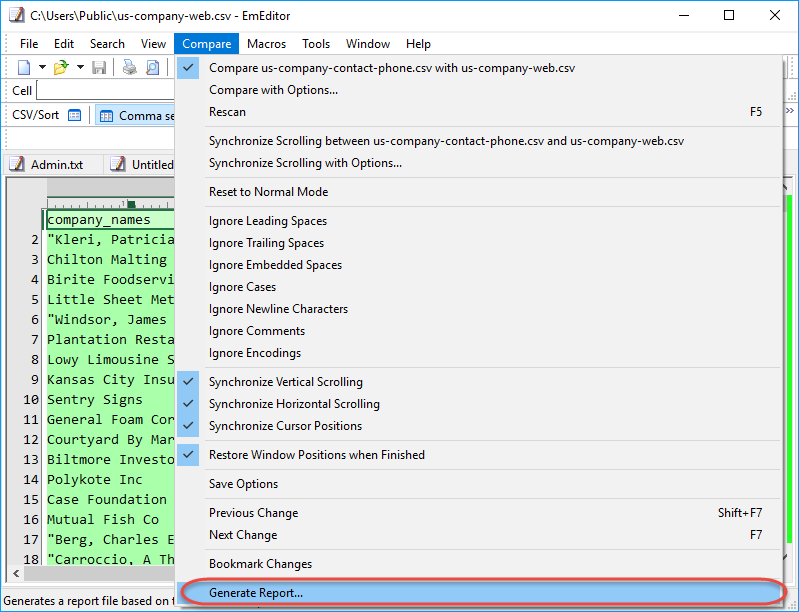The width and height of the screenshot is (799, 612).
Task: Choose Compare with Options...
Action: point(478,90)
